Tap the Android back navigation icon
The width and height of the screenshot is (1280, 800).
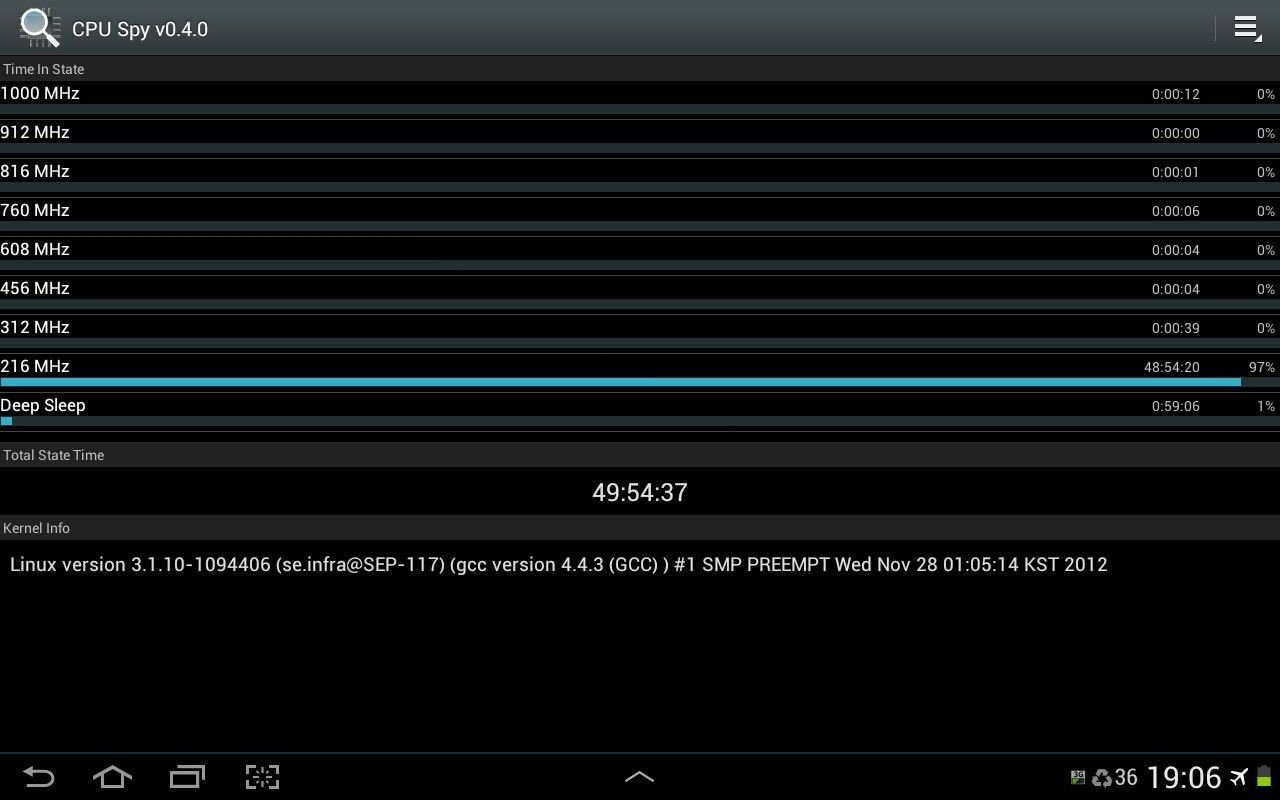(x=39, y=777)
